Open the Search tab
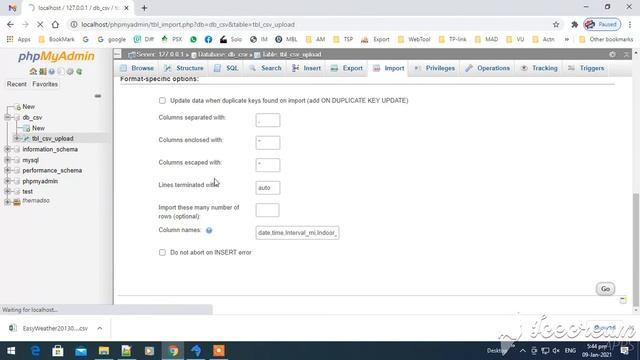Screen dimensions: 640x360 pos(266,68)
